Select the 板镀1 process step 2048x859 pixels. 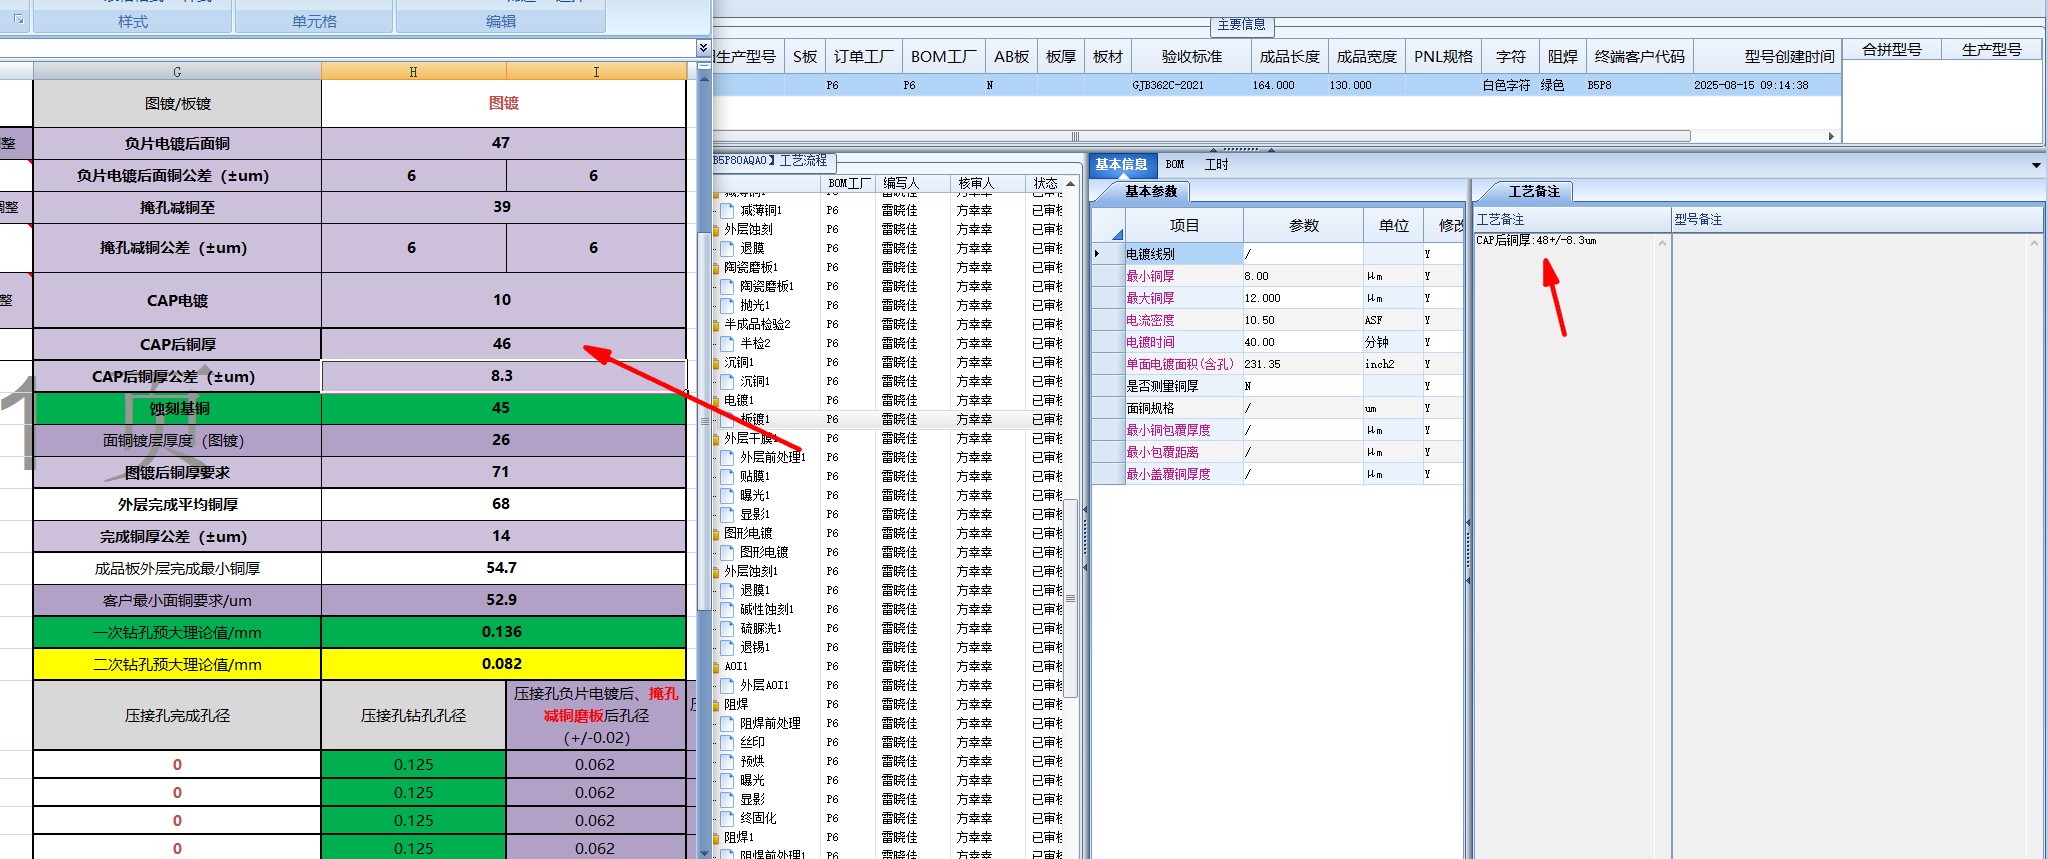[x=755, y=420]
